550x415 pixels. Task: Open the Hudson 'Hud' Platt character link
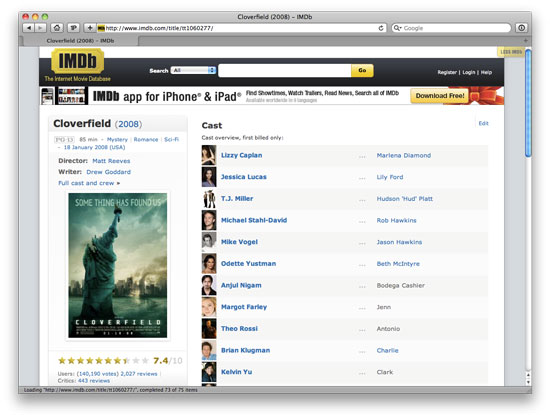(405, 199)
